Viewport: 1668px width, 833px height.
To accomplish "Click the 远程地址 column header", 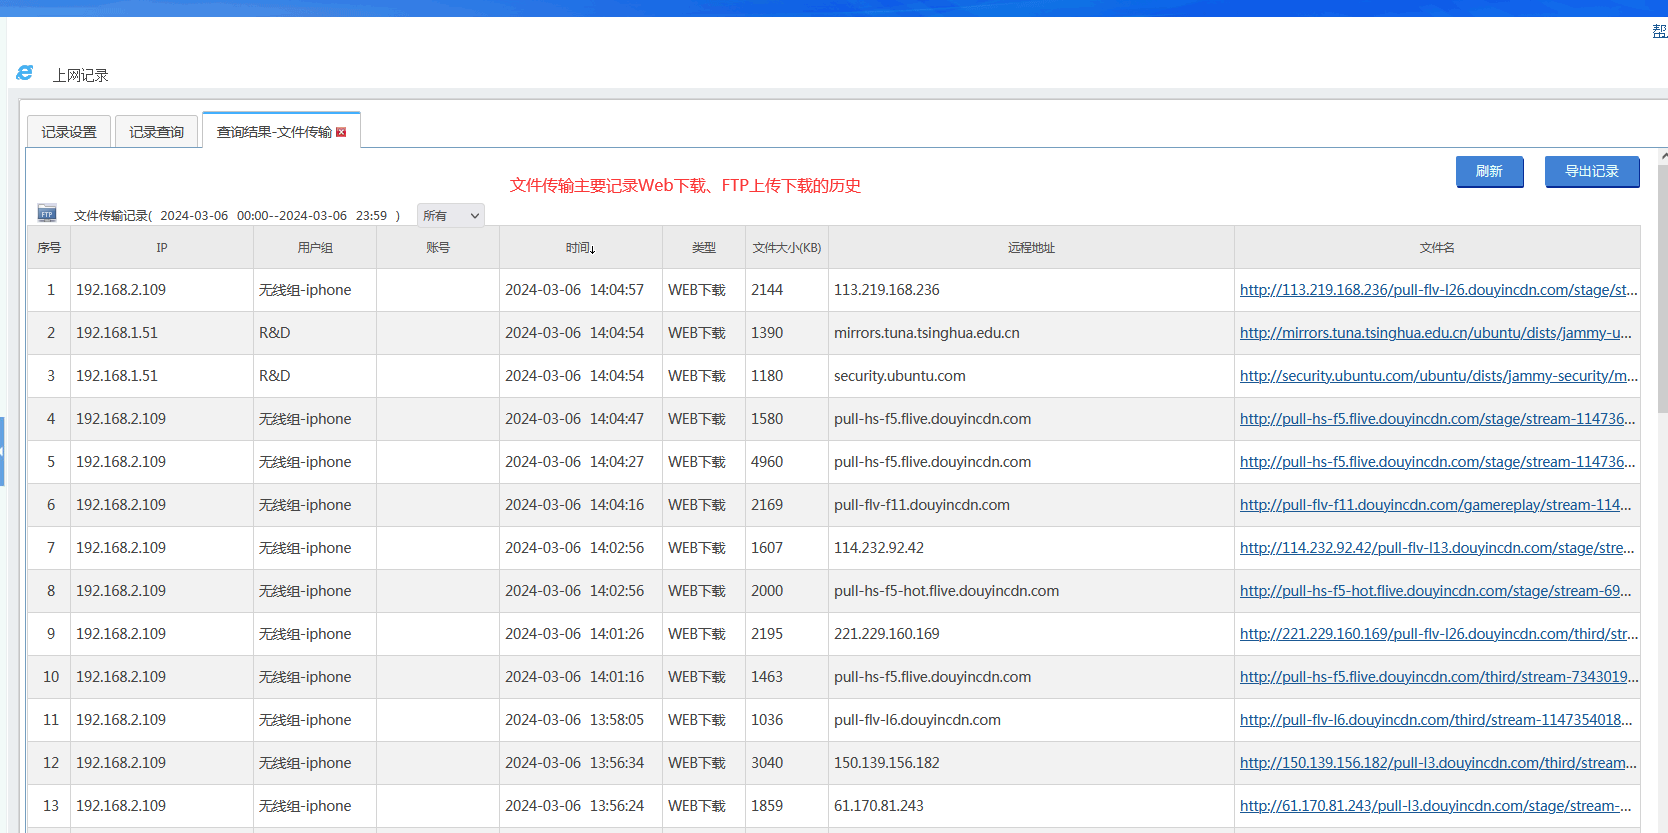I will tap(1031, 248).
